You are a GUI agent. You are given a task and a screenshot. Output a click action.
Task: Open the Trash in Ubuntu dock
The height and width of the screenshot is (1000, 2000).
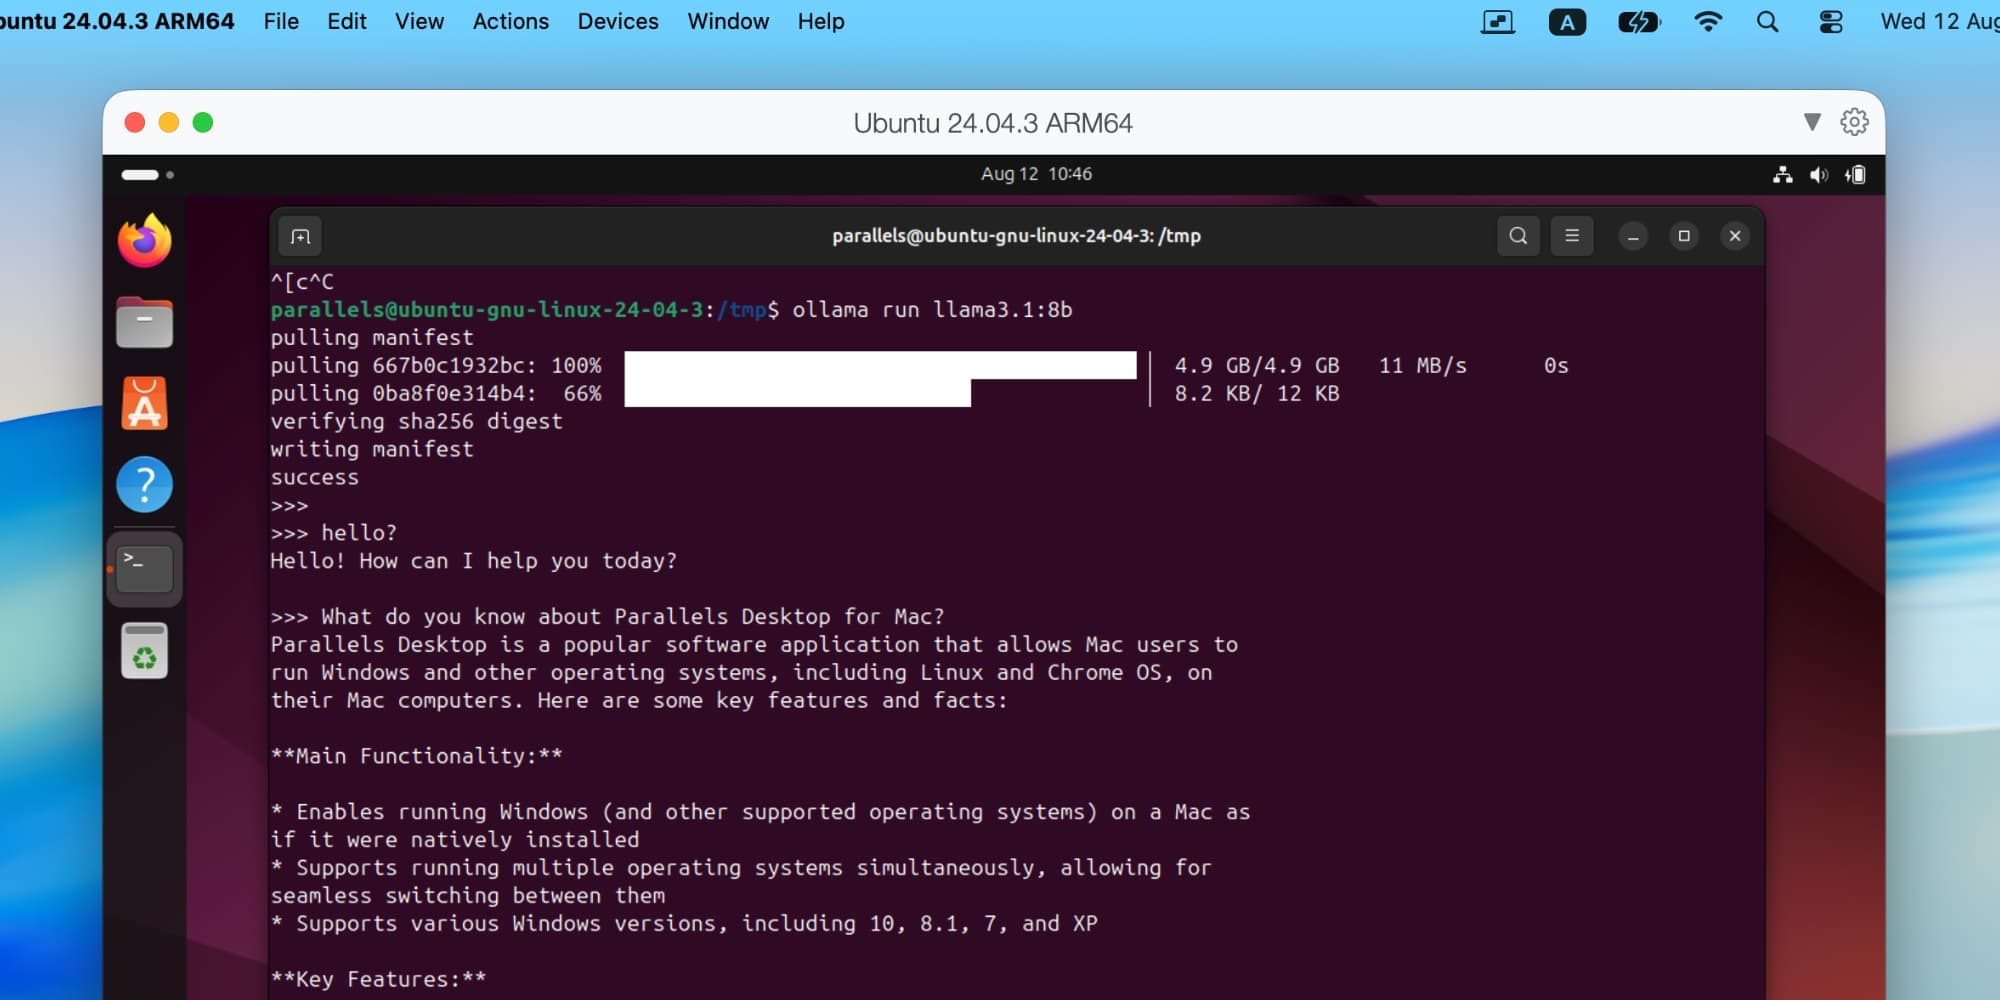pyautogui.click(x=145, y=651)
